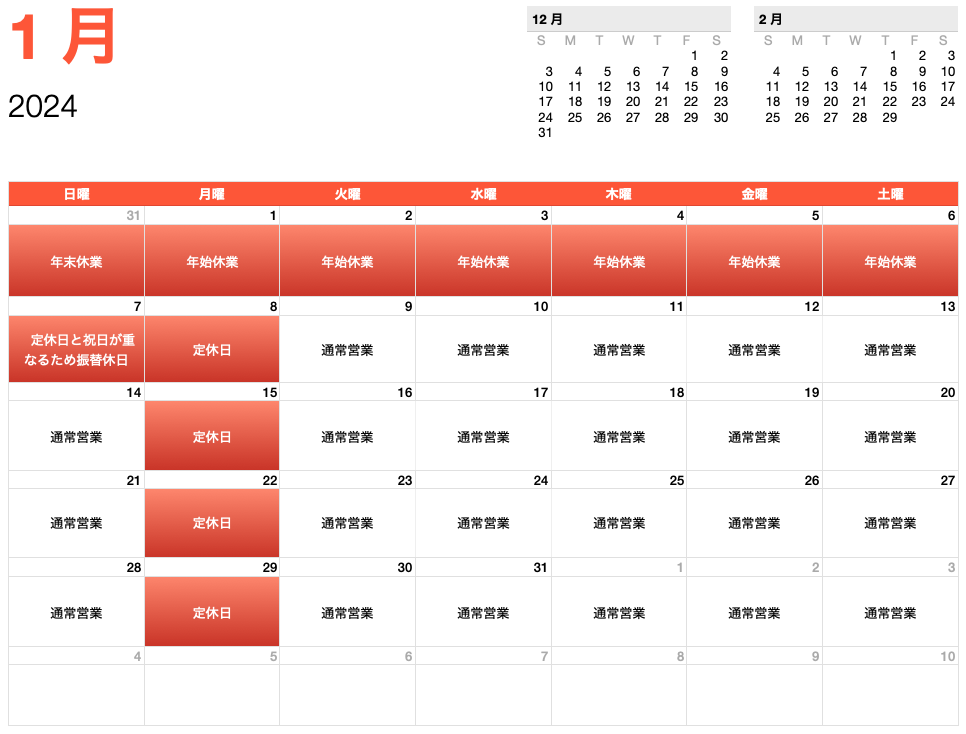
Task: Select the "12月" mini calendar header
Action: tap(548, 19)
